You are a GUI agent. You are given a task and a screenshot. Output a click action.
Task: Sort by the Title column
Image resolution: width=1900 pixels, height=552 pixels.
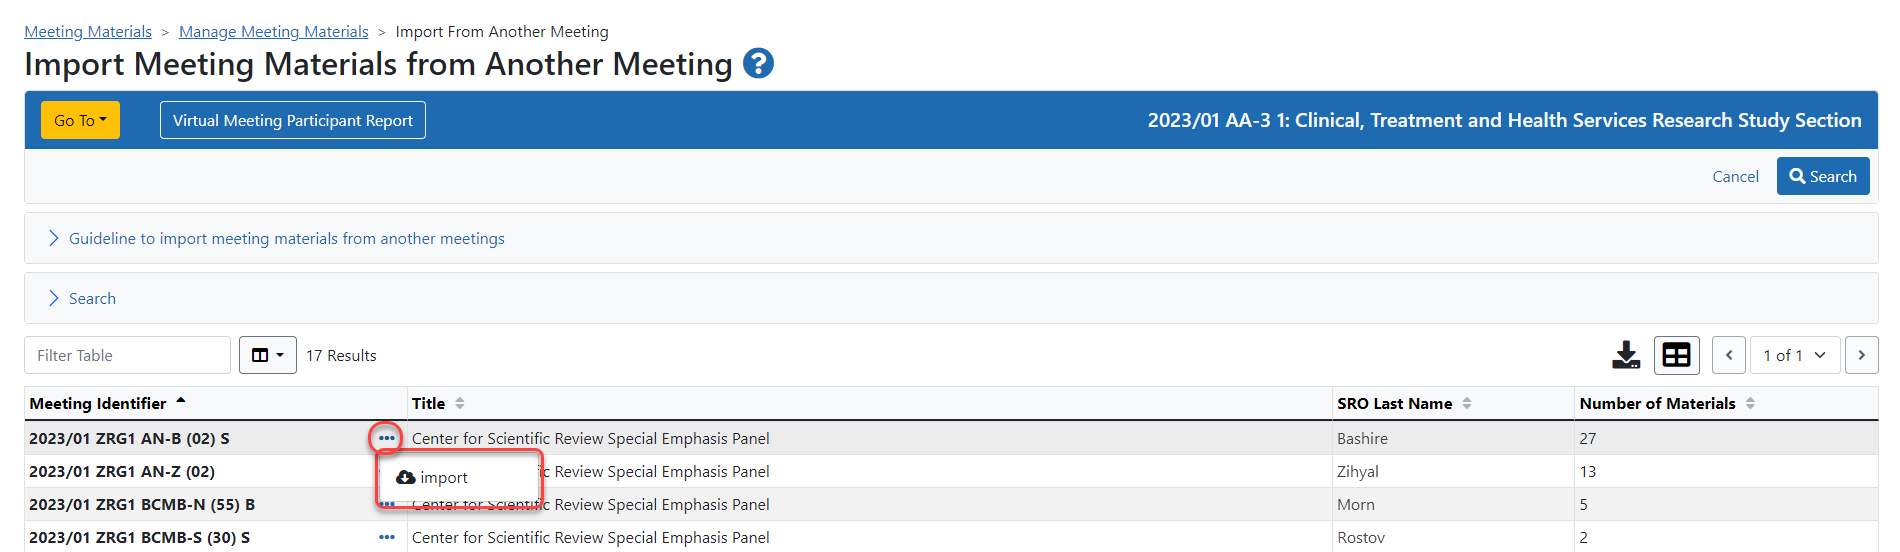point(459,403)
